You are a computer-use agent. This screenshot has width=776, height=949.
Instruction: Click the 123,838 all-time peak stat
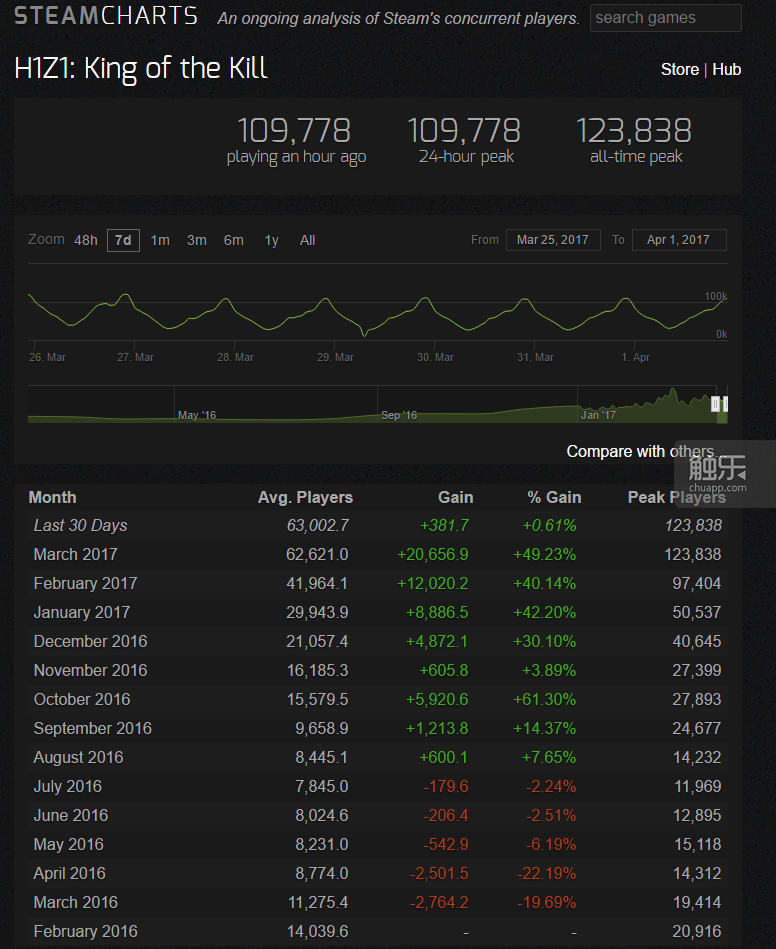tap(634, 140)
